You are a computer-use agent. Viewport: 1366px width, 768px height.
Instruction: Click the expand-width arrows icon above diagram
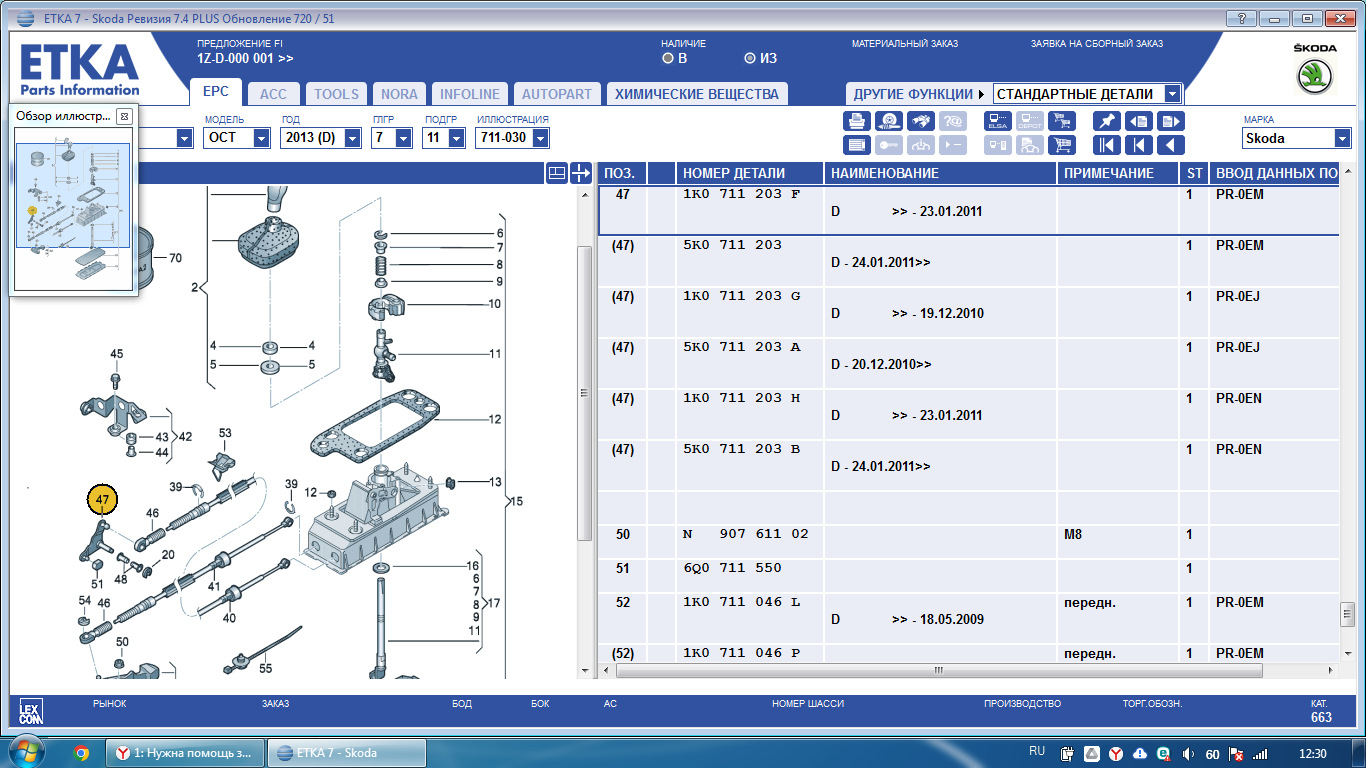tap(582, 173)
